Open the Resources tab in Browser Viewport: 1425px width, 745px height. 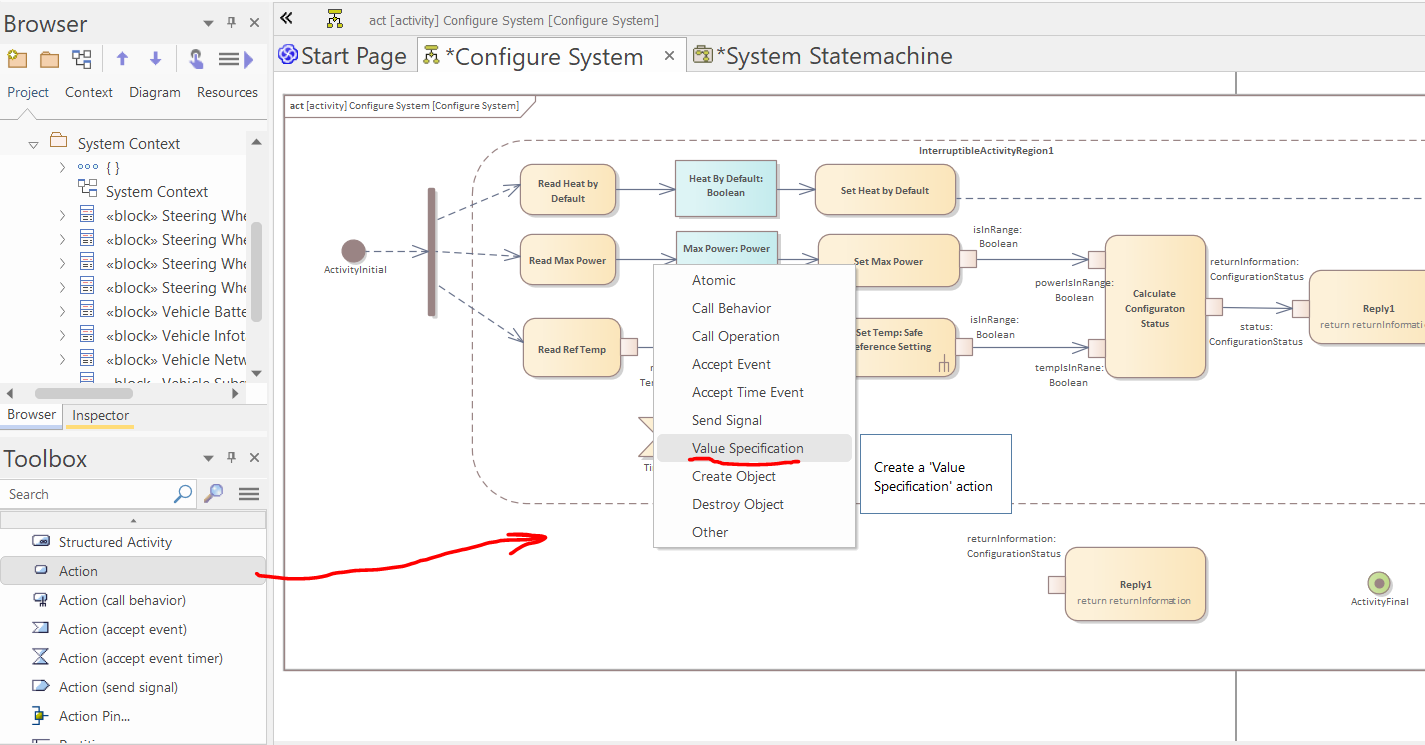227,92
